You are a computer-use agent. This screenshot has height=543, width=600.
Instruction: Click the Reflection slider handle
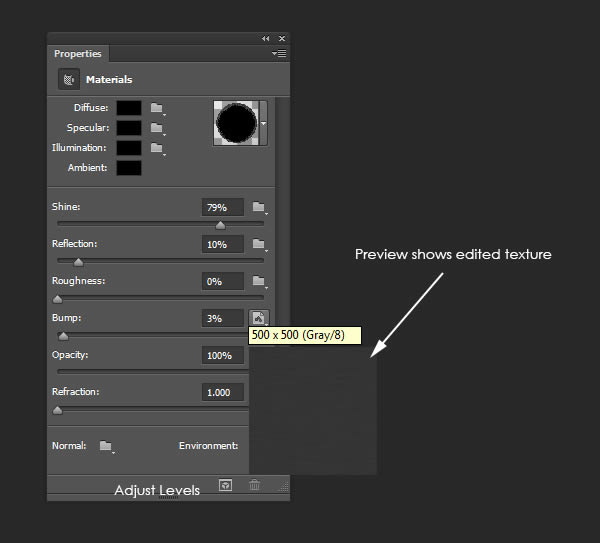coord(78,262)
